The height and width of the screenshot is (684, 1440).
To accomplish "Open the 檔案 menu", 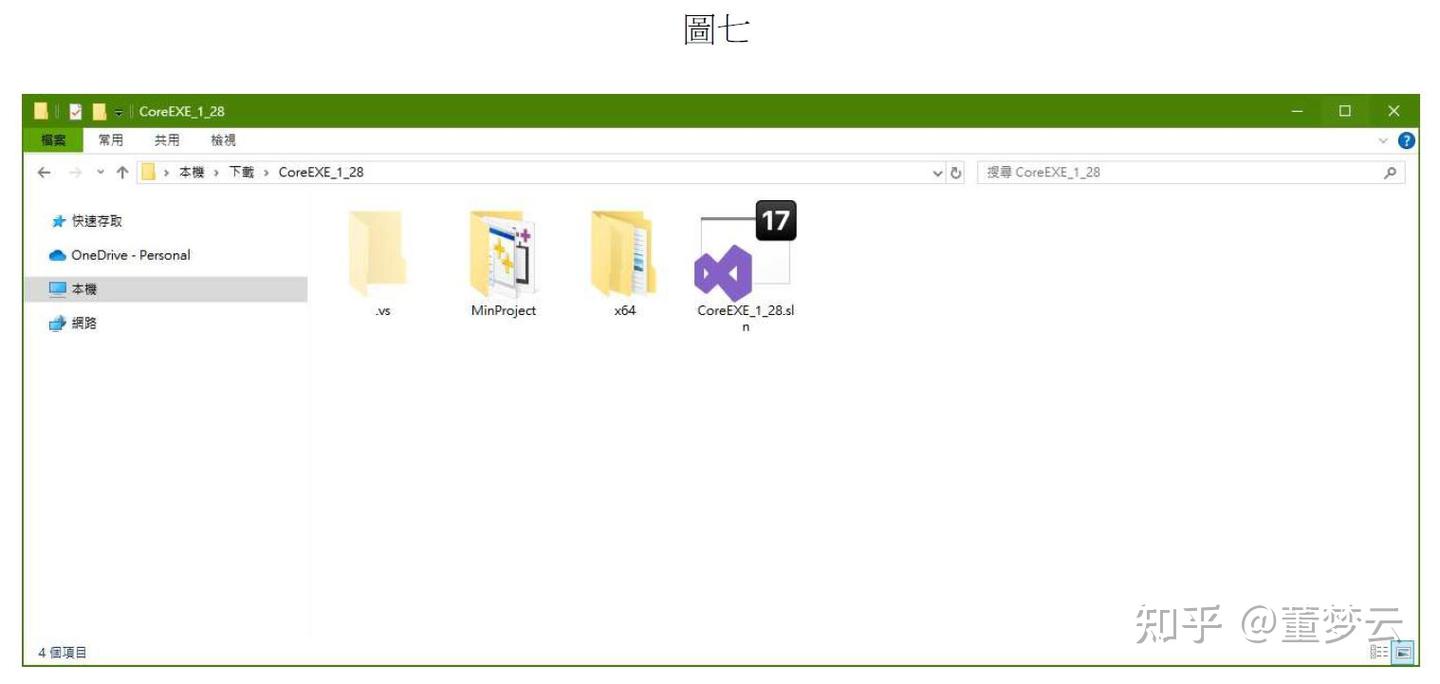I will [55, 139].
